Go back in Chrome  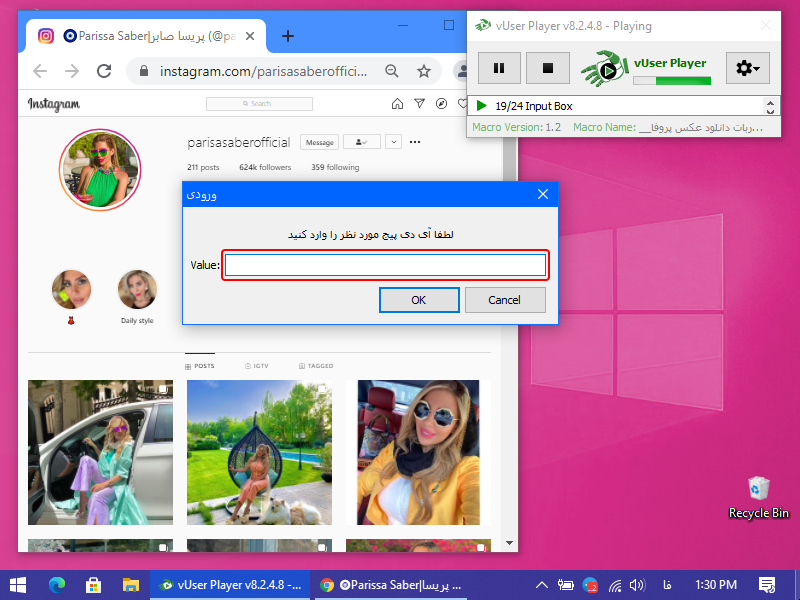pos(40,71)
